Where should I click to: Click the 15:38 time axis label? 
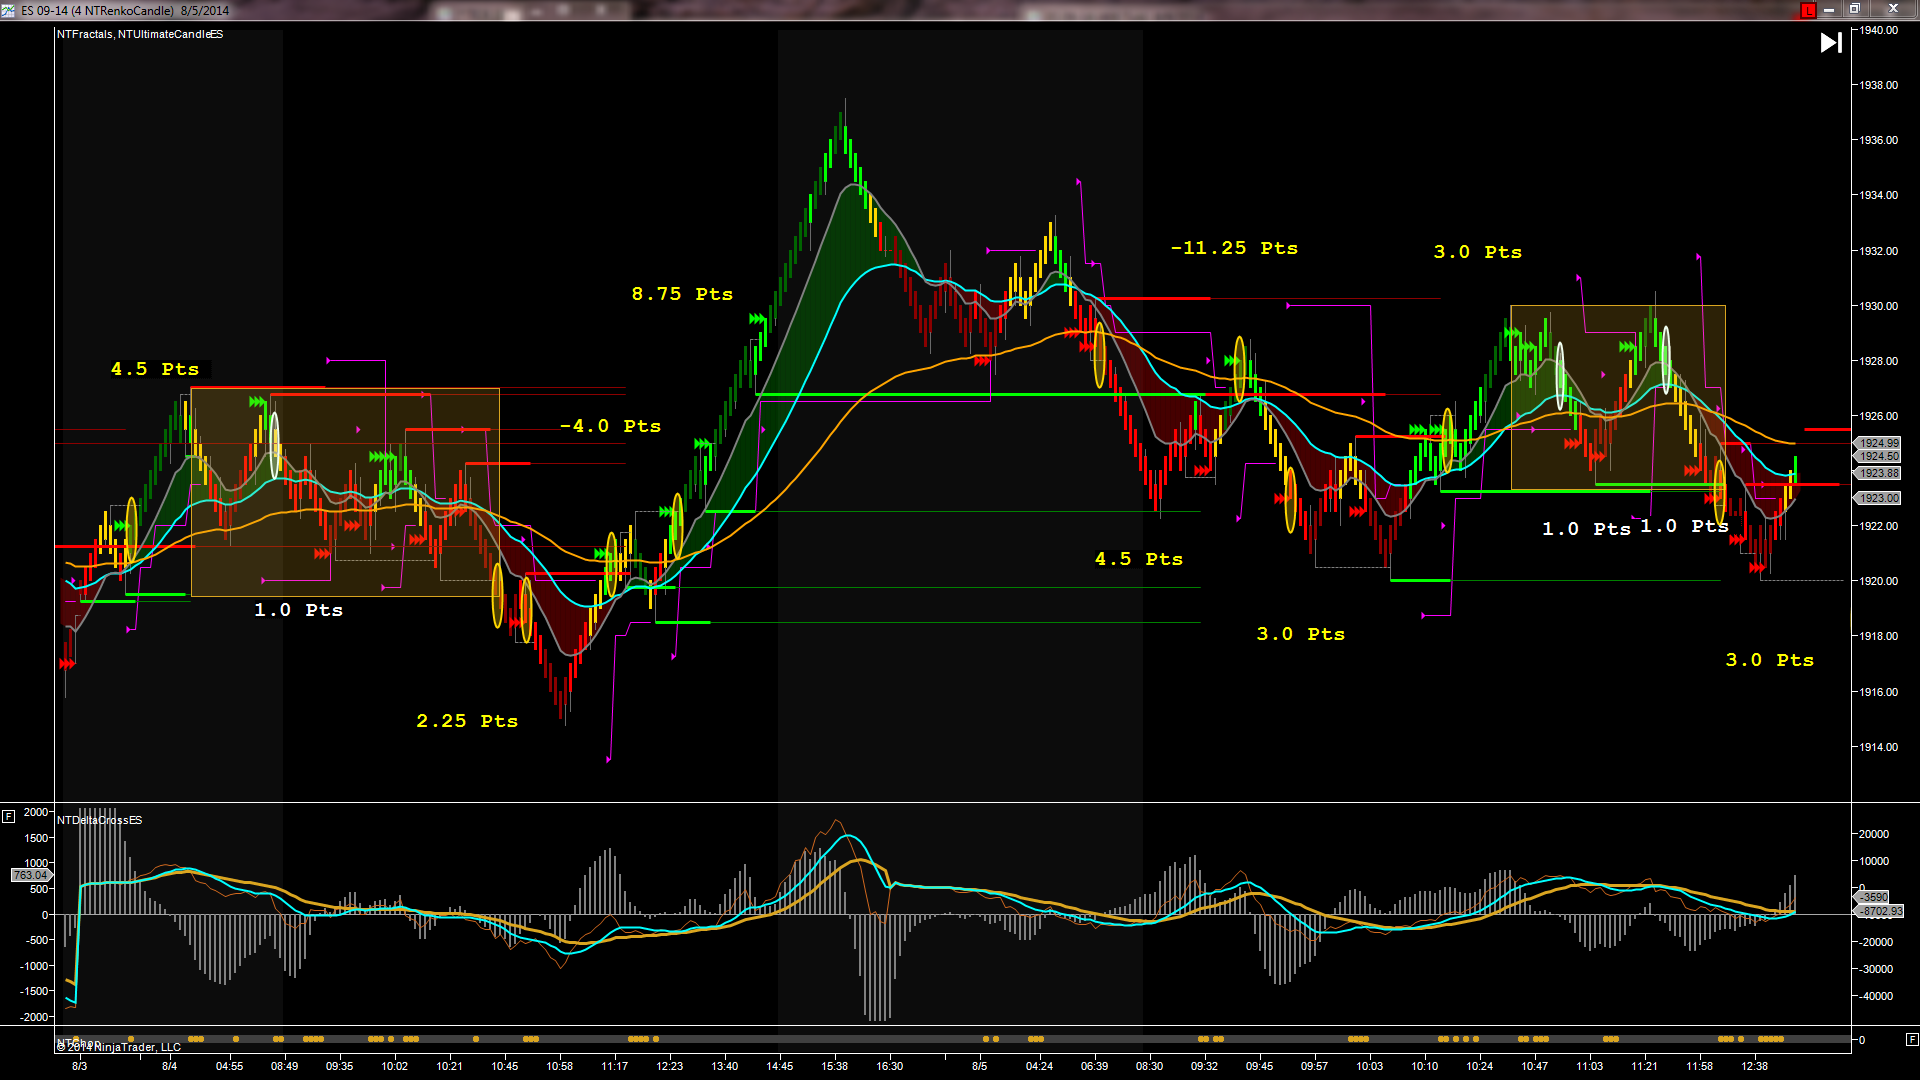(x=834, y=1066)
